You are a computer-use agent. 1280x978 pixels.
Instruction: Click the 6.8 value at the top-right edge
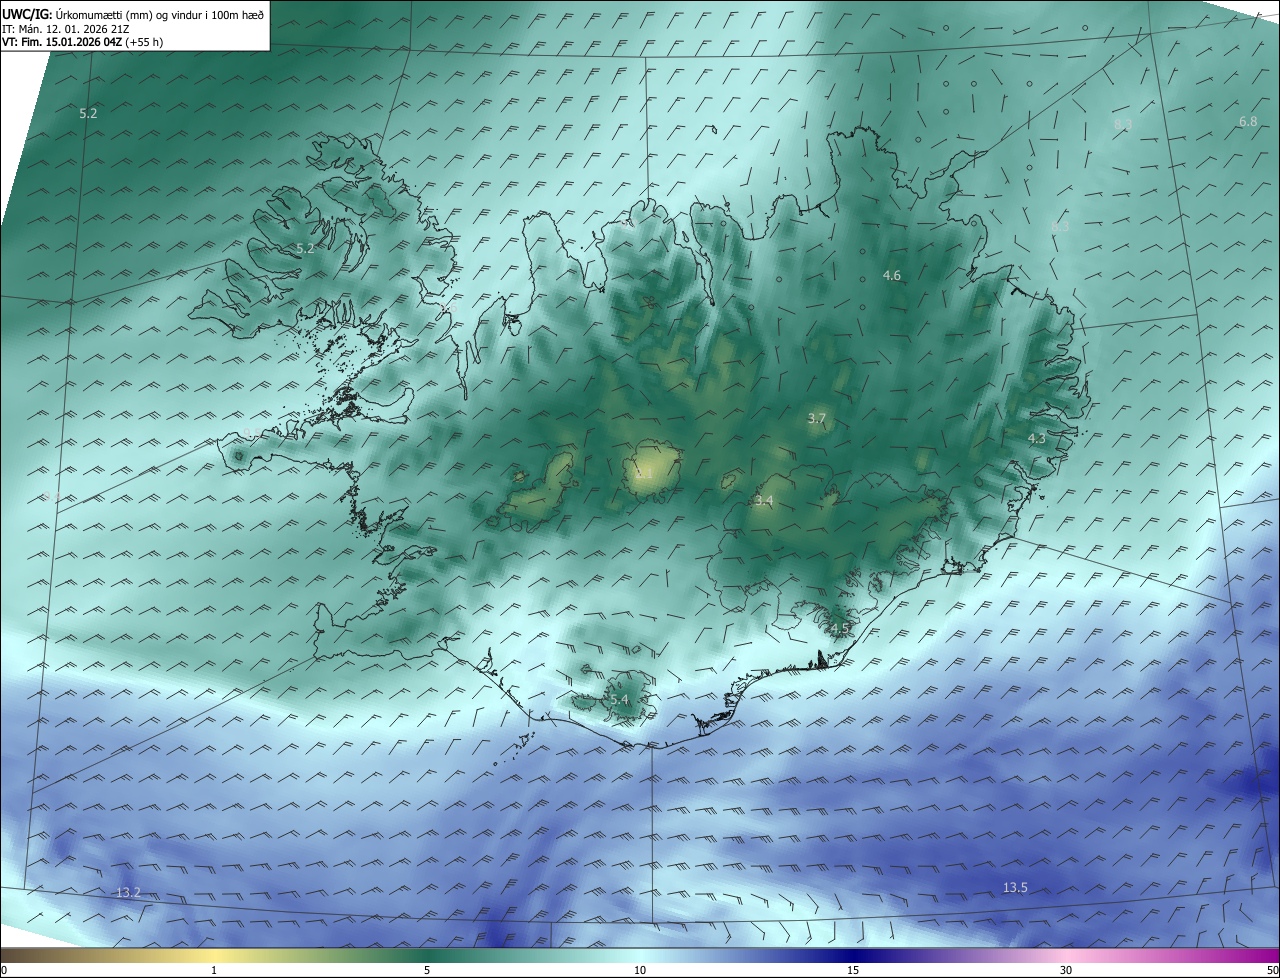tap(1248, 122)
